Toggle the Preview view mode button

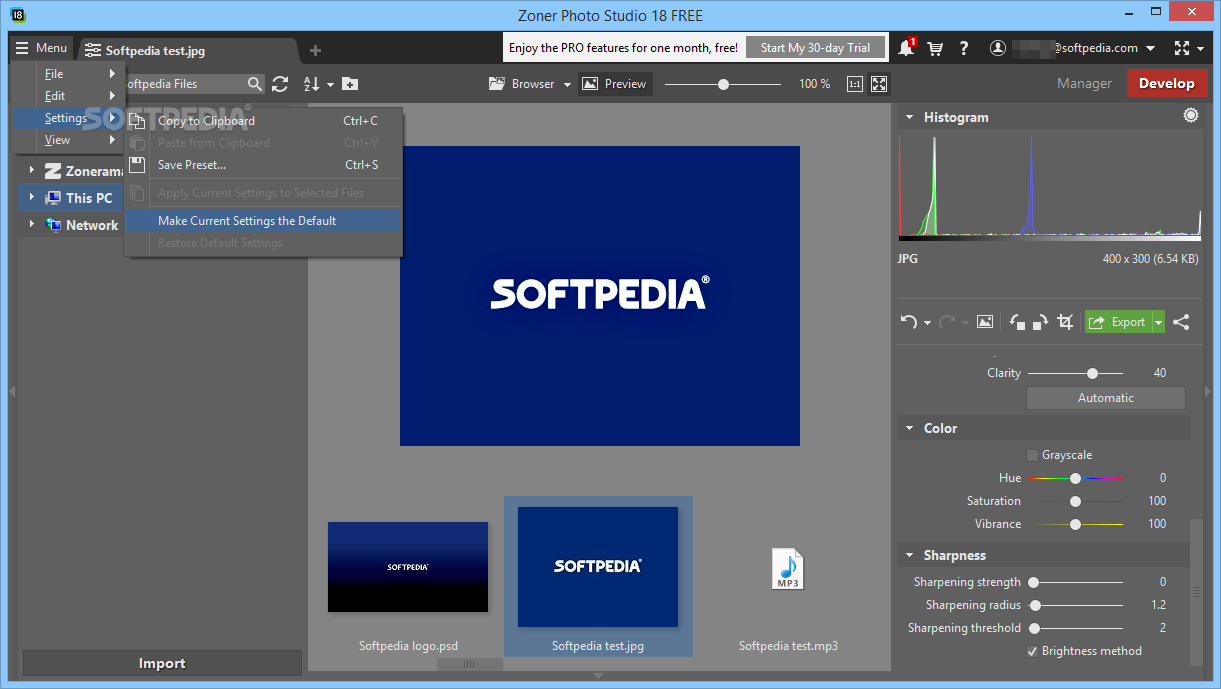point(615,84)
